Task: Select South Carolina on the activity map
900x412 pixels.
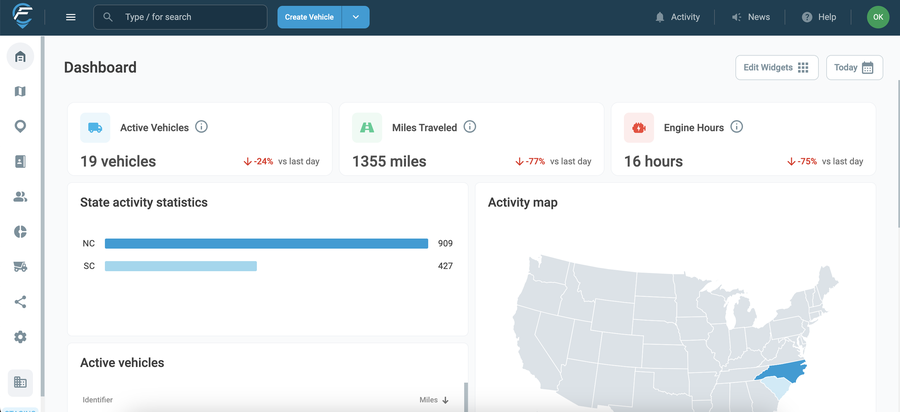Action: 775,387
